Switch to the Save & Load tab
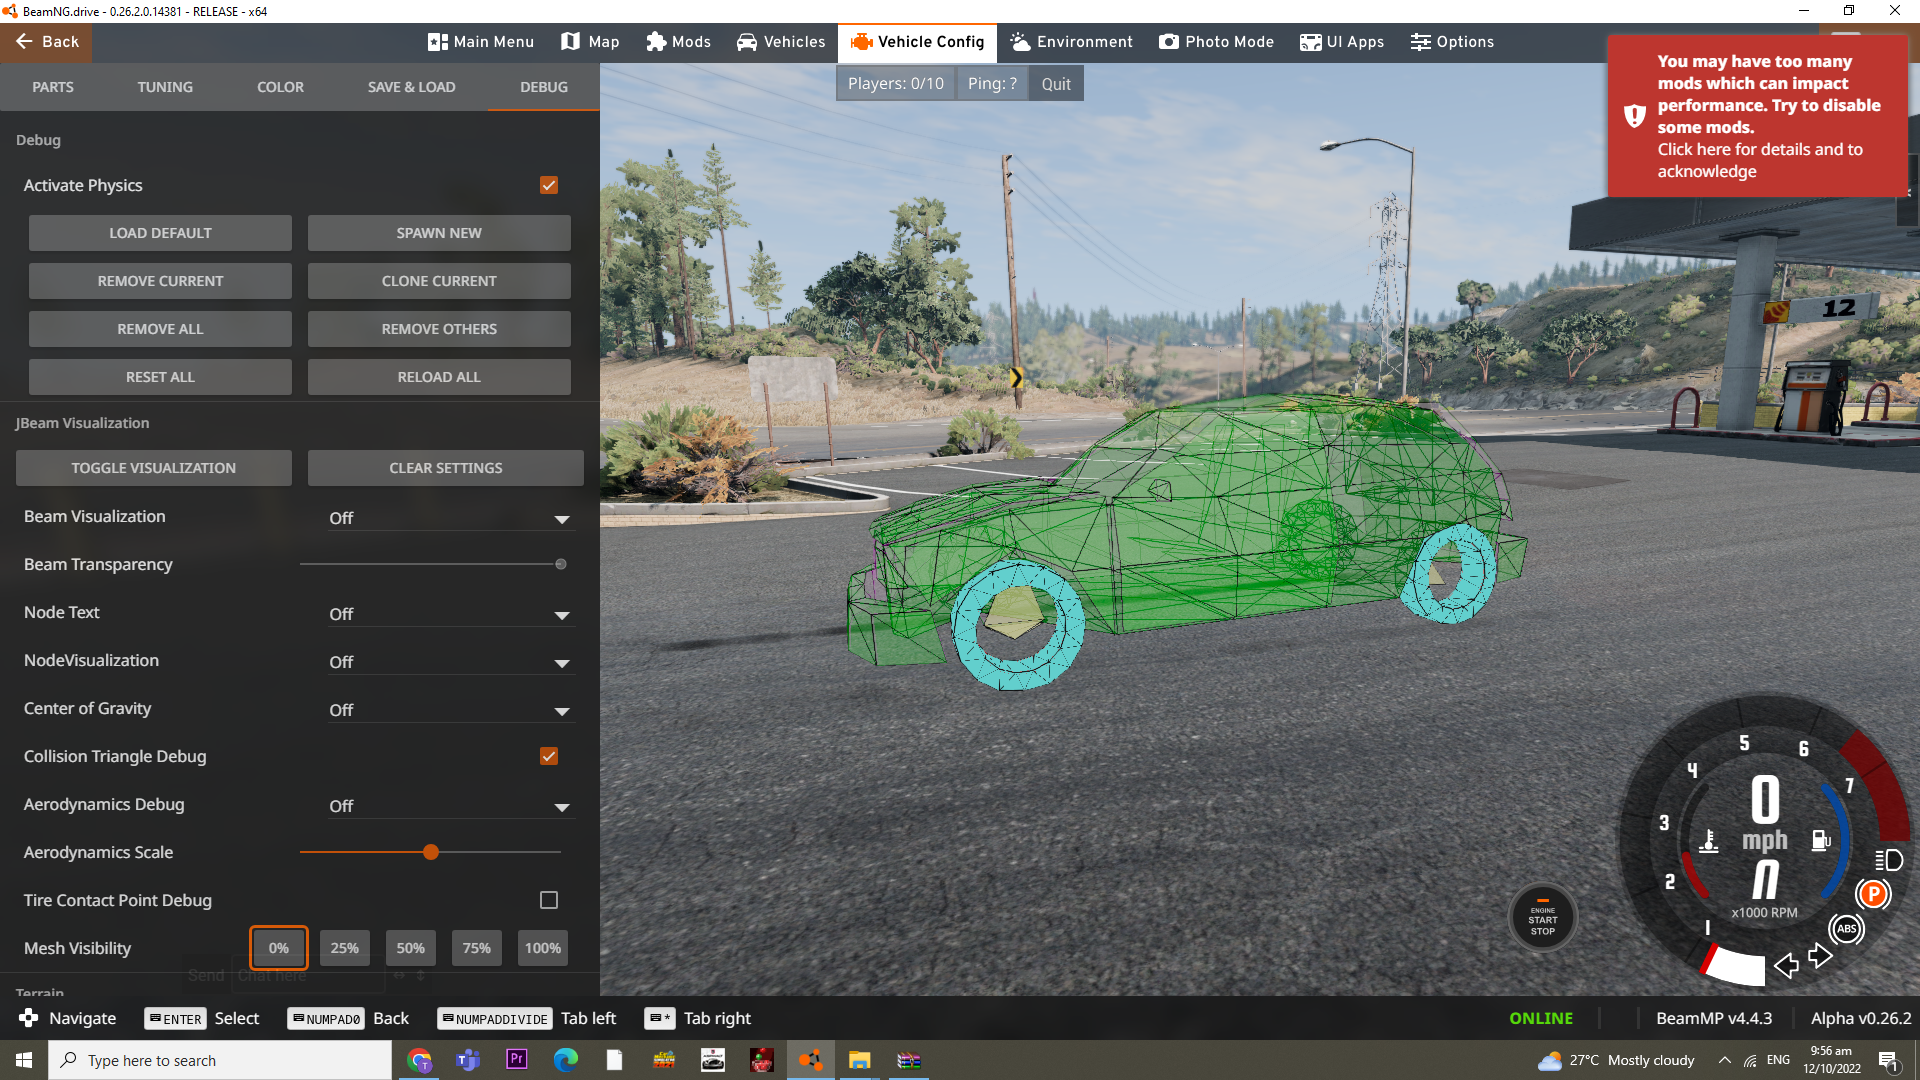The width and height of the screenshot is (1920, 1080). pos(411,87)
